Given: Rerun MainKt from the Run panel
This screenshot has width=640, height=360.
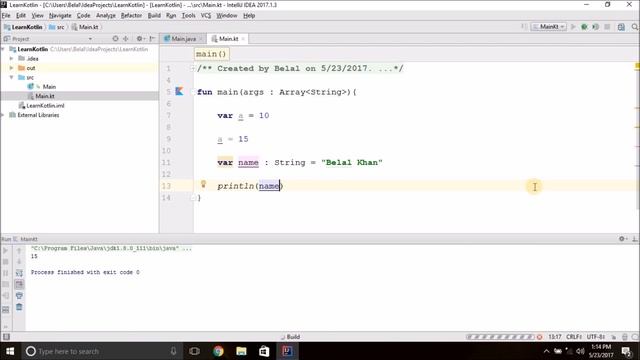Looking at the screenshot, I should tap(6, 251).
